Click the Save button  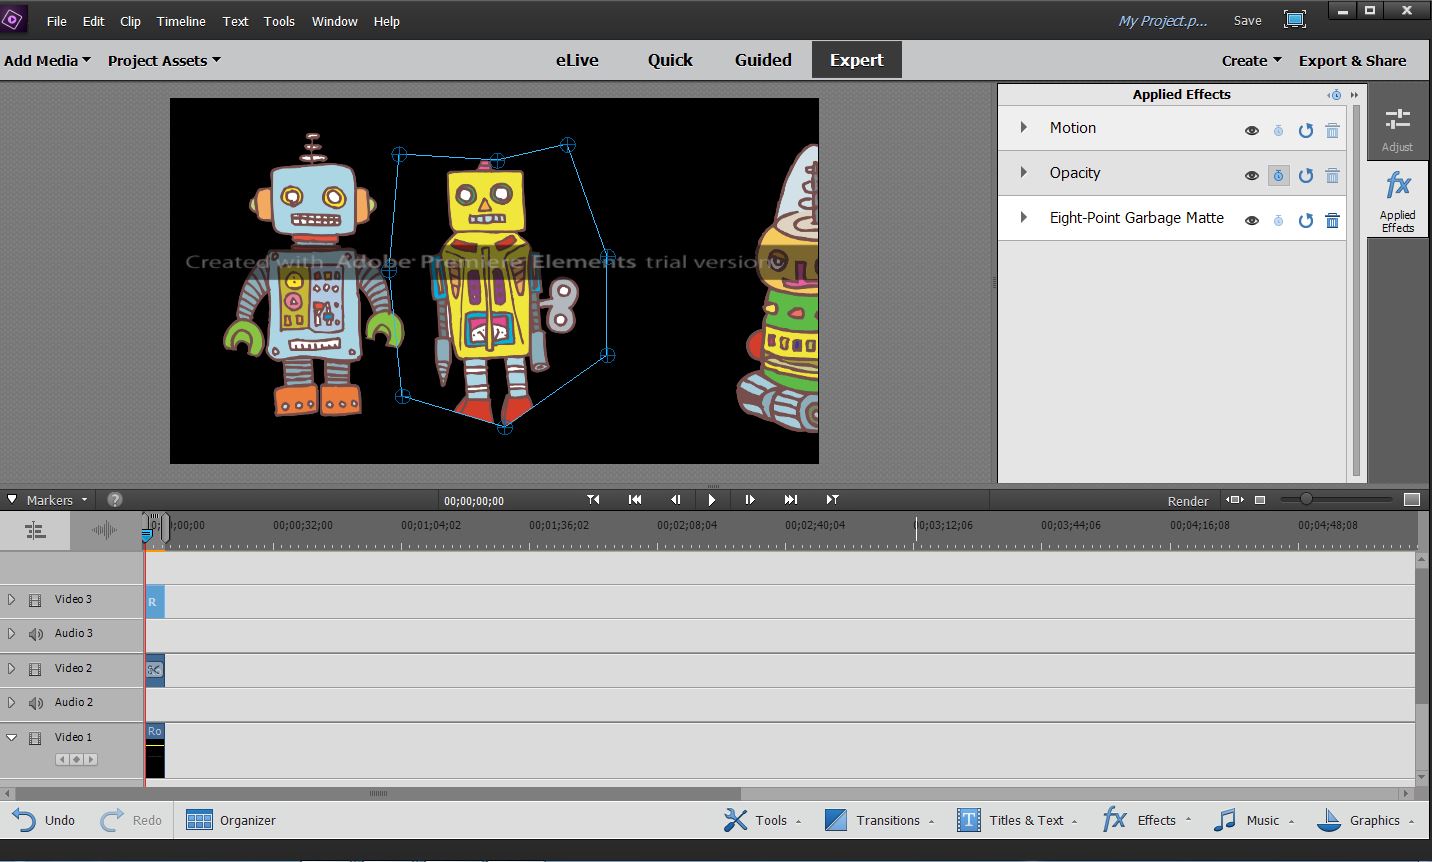1247,20
